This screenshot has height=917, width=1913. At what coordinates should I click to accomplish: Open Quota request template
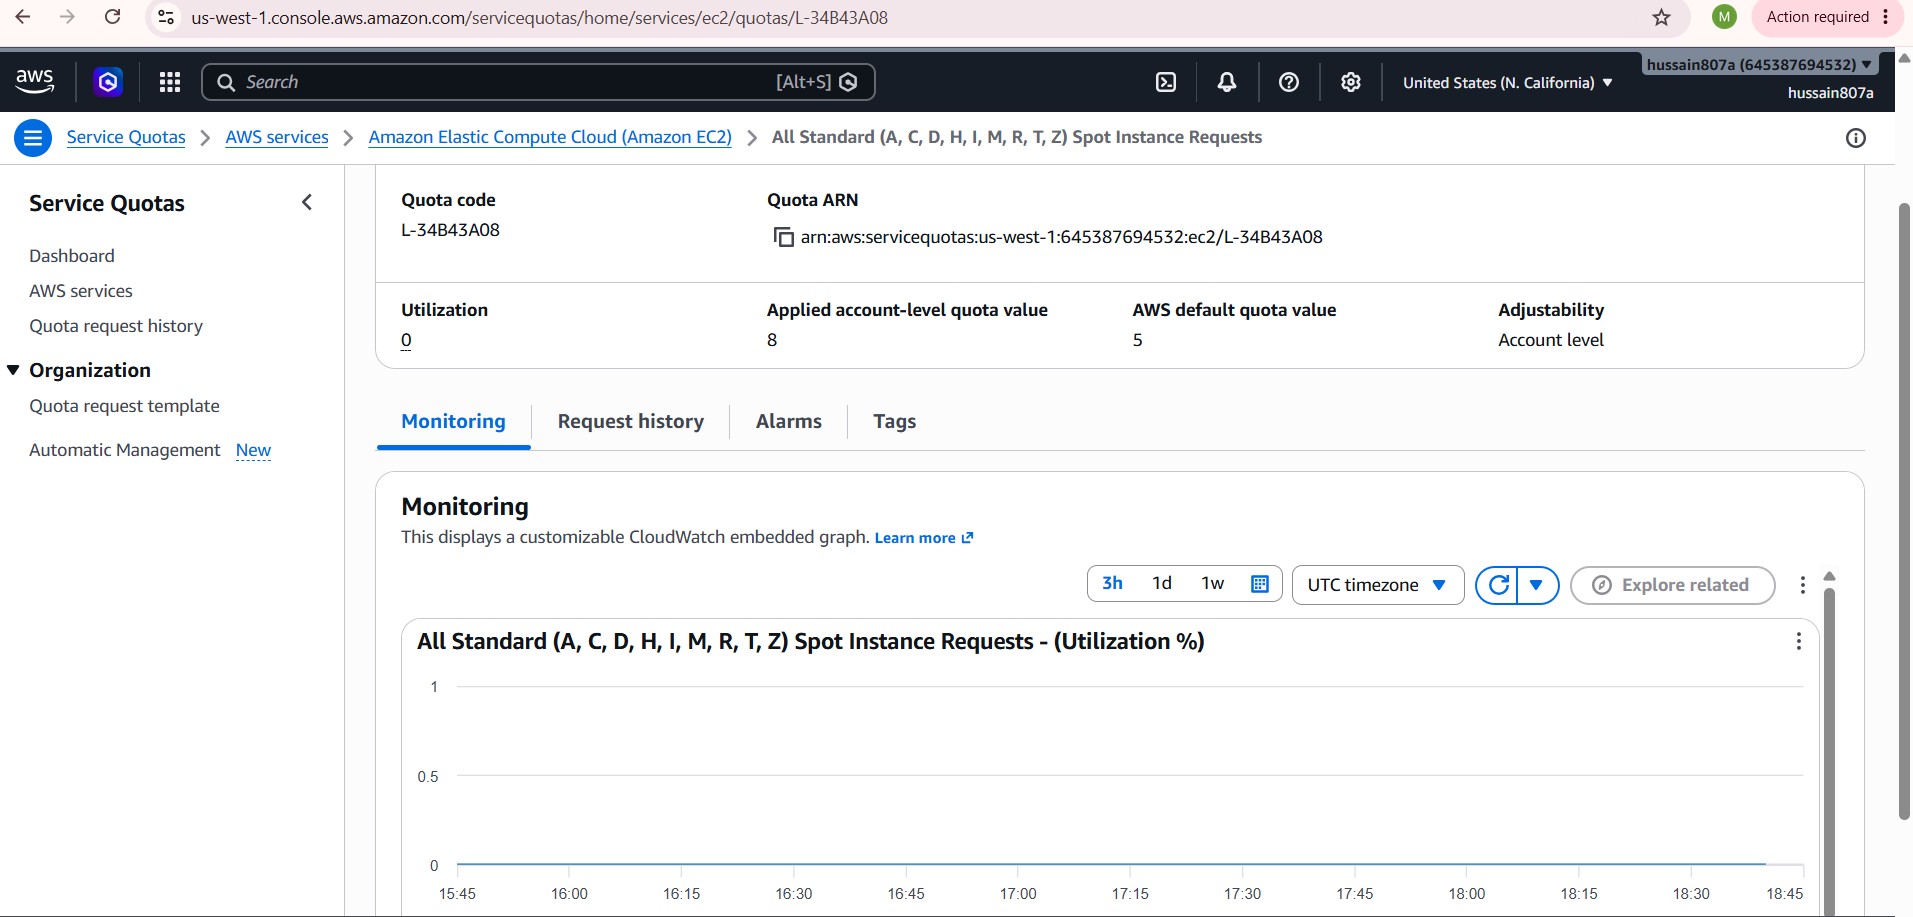pos(124,406)
